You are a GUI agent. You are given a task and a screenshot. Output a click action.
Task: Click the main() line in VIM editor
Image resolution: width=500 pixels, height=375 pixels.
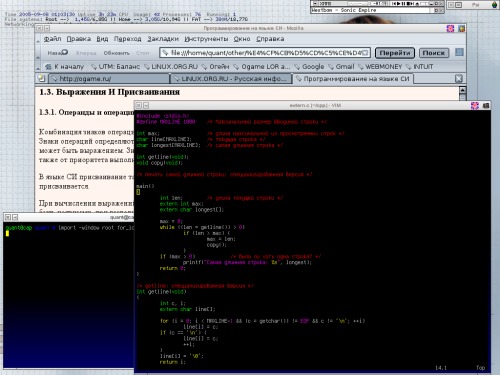pyautogui.click(x=145, y=186)
